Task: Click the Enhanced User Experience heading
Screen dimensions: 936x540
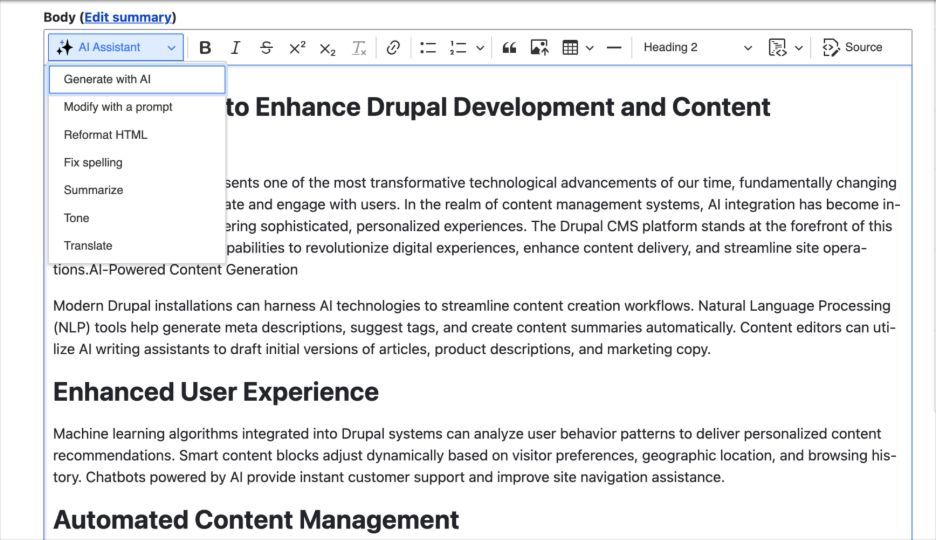Action: (x=216, y=392)
